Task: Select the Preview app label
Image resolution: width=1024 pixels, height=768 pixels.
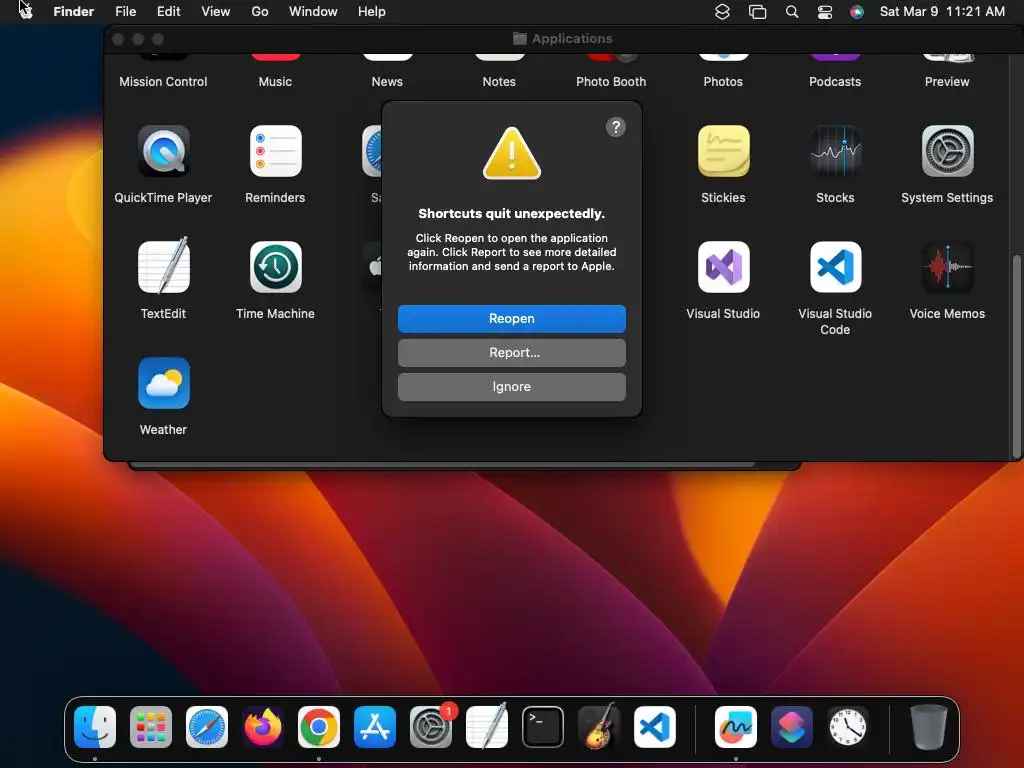Action: 947,82
